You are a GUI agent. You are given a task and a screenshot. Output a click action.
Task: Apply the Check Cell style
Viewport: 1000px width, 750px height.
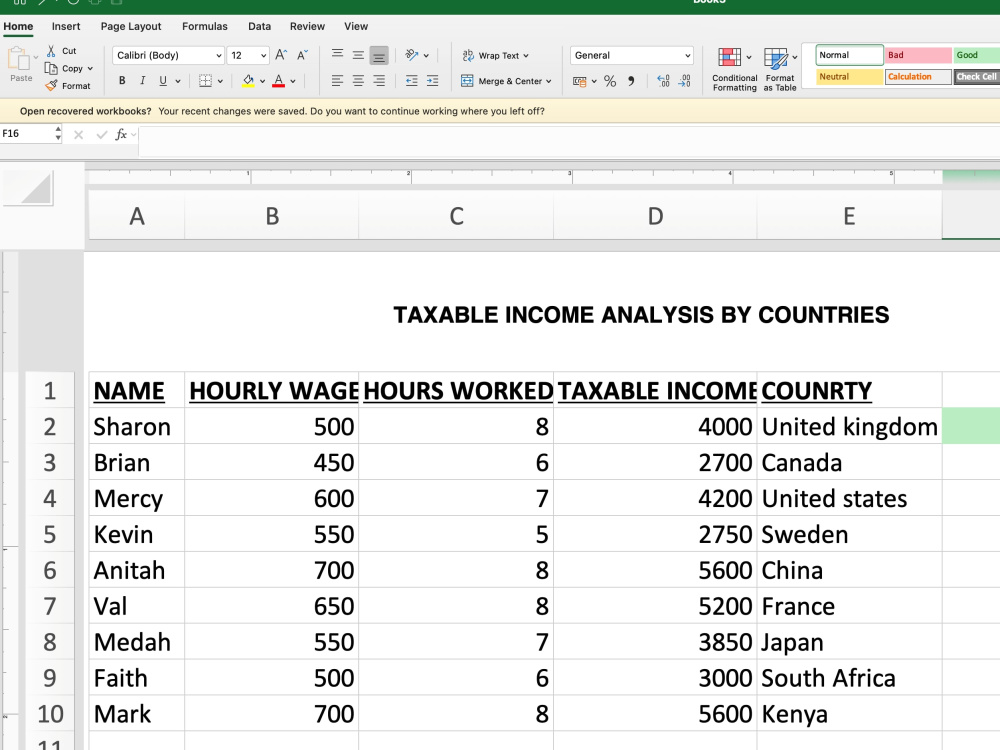tap(976, 77)
